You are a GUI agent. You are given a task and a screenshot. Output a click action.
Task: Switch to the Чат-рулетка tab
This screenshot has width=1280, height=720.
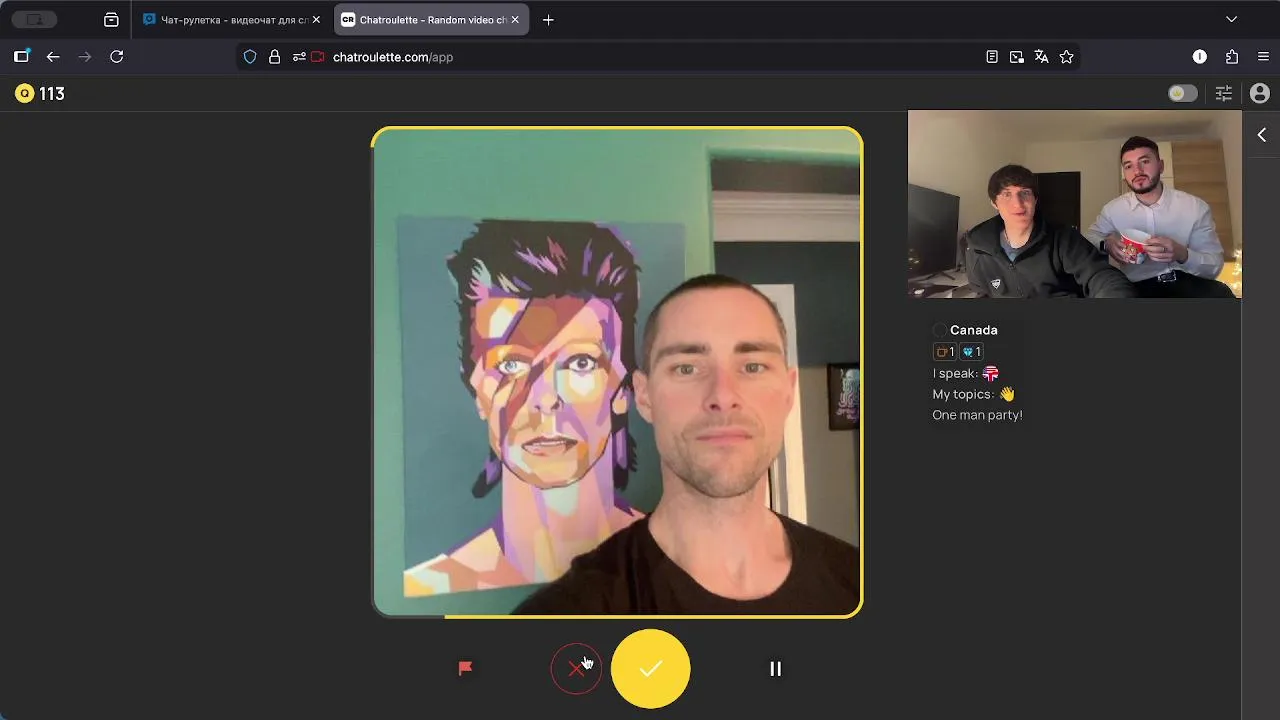231,20
